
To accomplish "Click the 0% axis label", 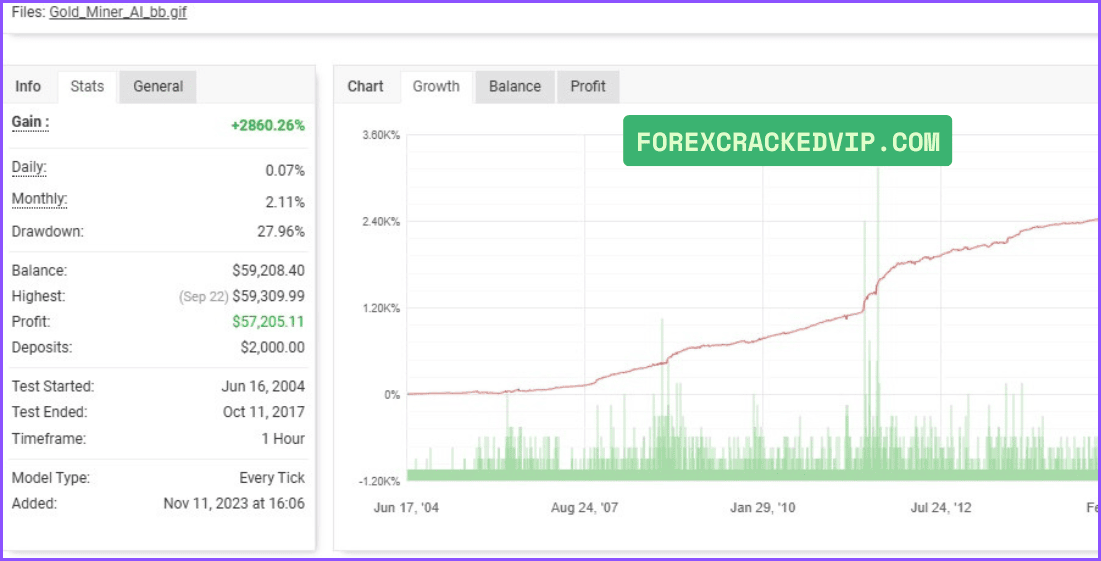I will [391, 395].
